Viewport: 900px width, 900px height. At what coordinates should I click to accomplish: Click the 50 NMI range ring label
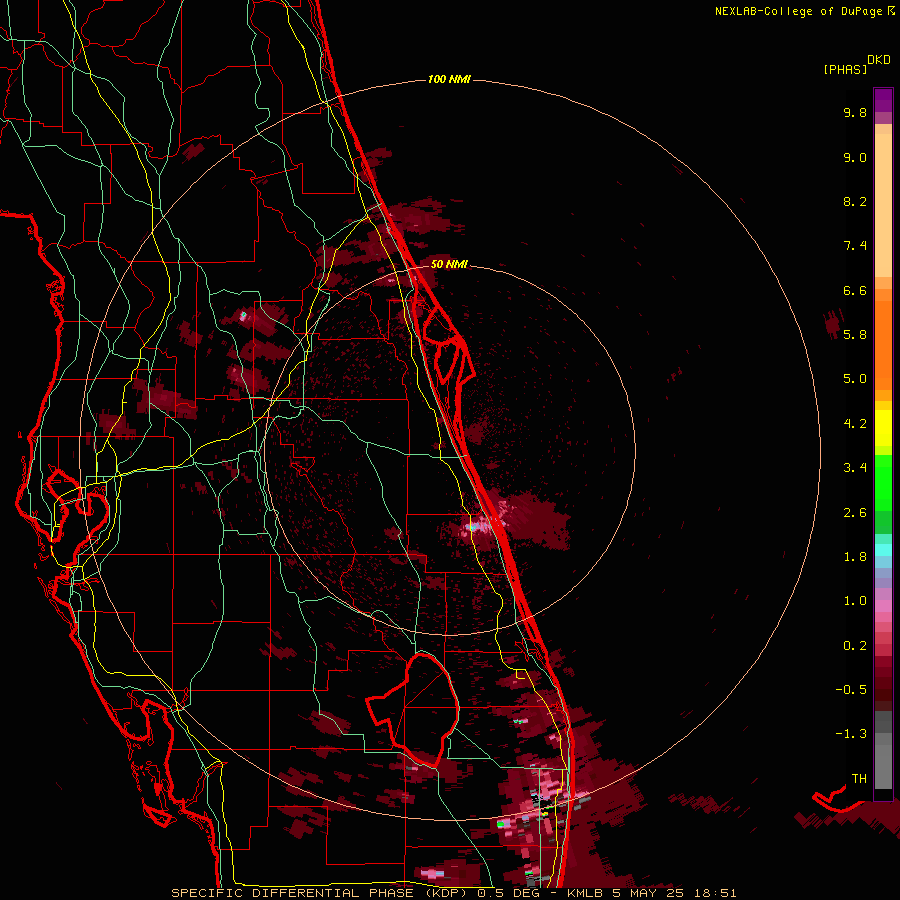click(449, 264)
